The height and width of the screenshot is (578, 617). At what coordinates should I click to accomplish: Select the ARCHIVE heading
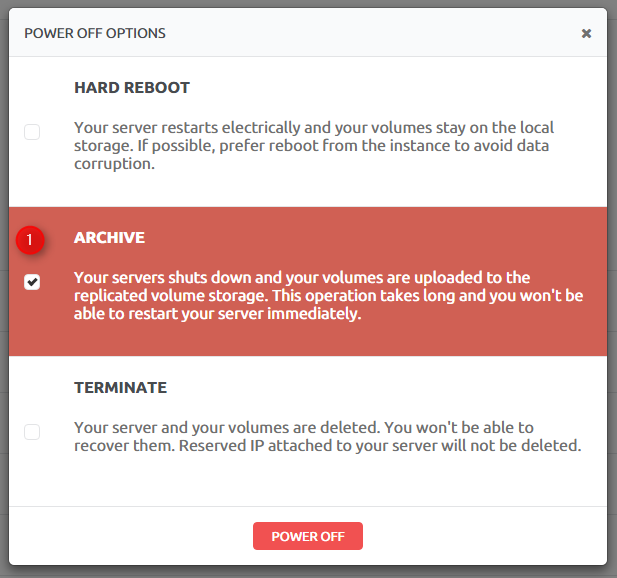[109, 238]
